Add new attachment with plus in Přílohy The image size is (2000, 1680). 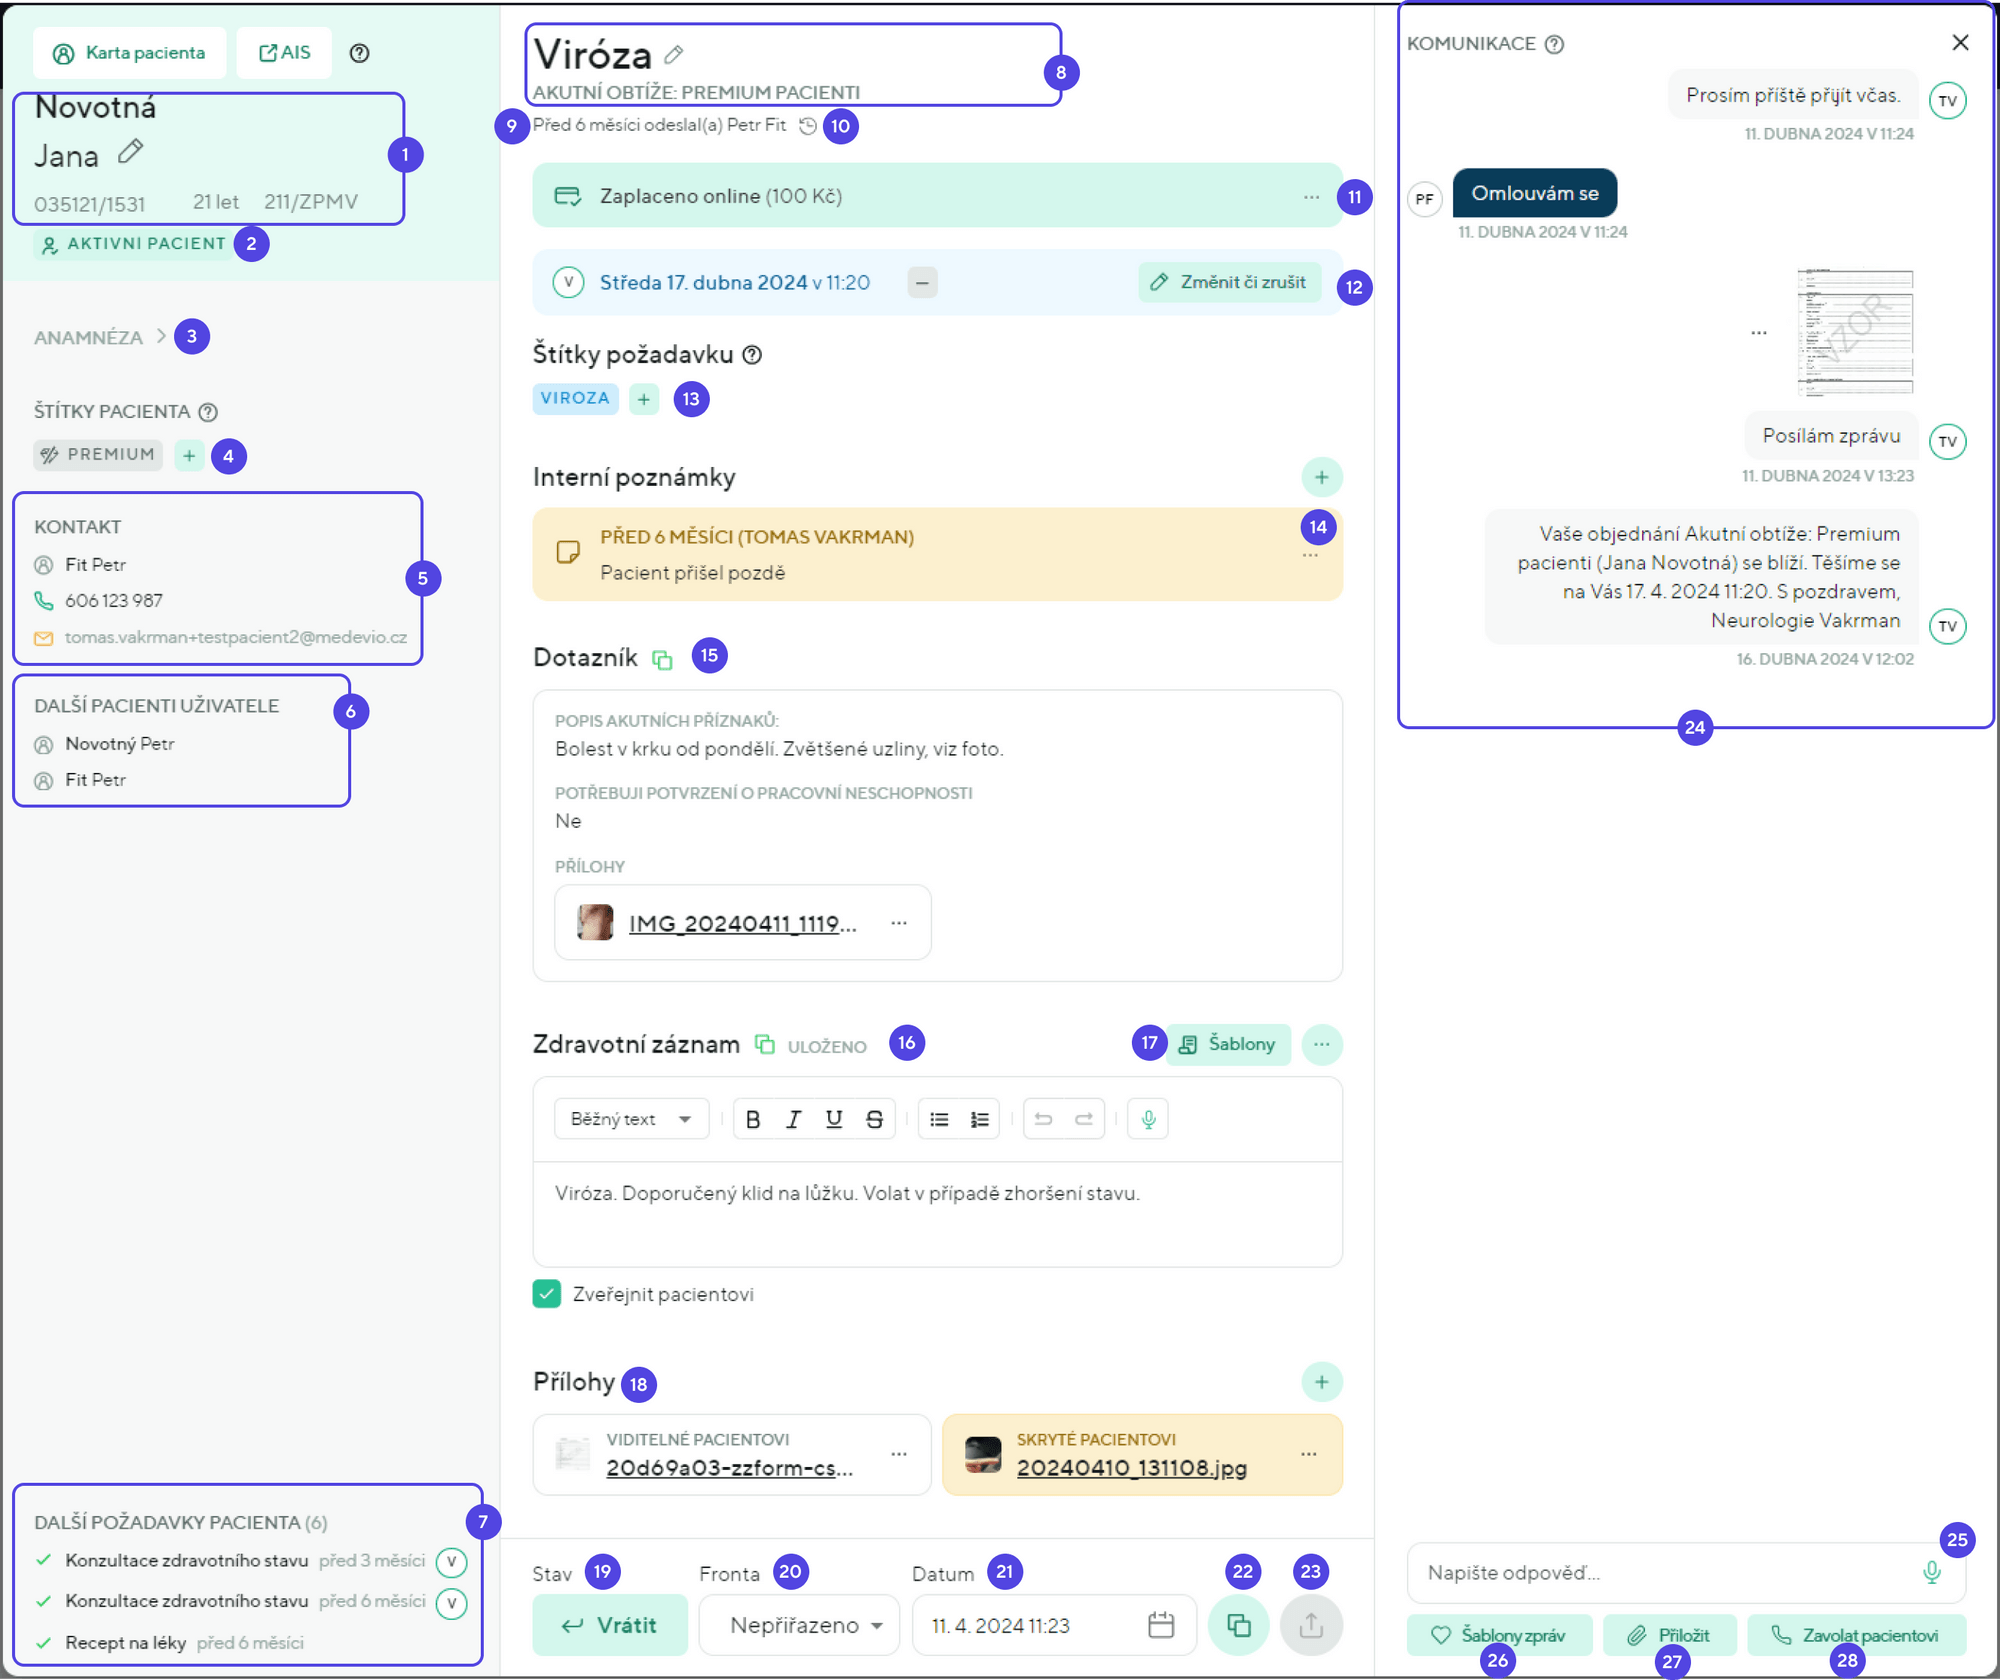[1321, 1382]
